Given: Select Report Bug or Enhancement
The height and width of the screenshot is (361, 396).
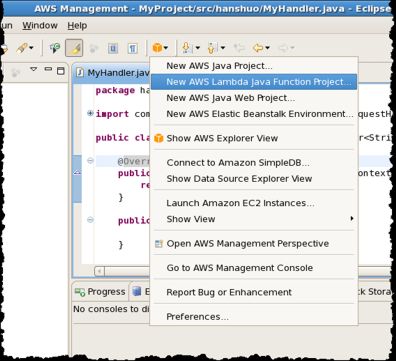Looking at the screenshot, I should click(254, 292).
